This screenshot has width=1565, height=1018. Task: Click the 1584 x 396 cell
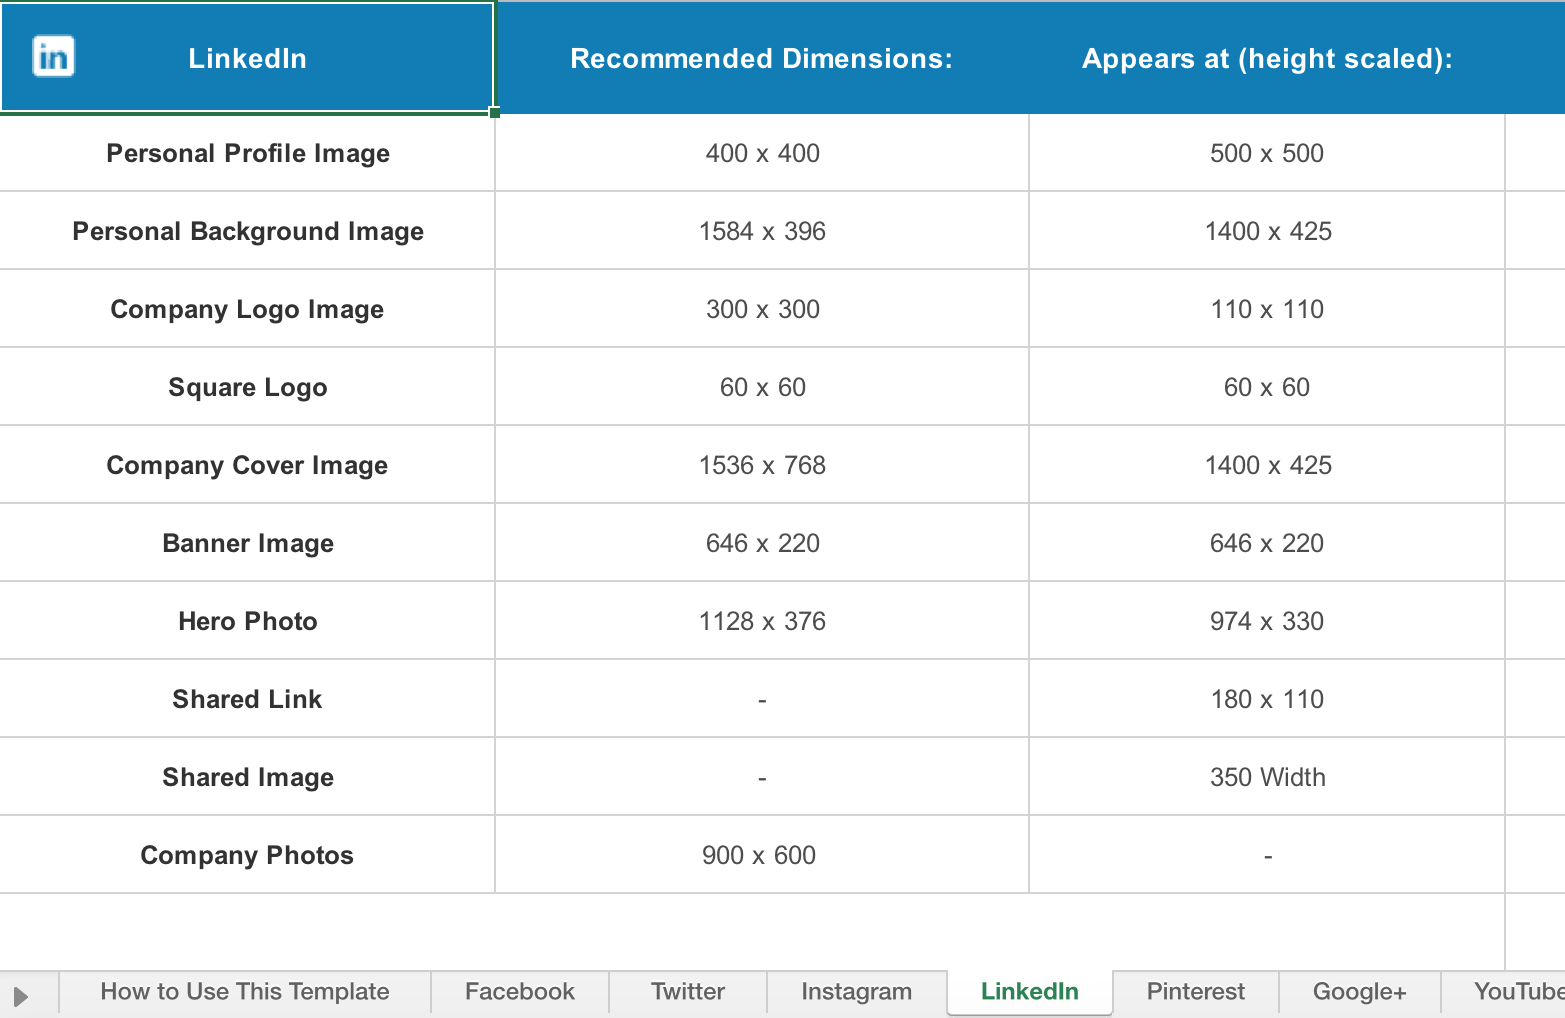tap(762, 231)
